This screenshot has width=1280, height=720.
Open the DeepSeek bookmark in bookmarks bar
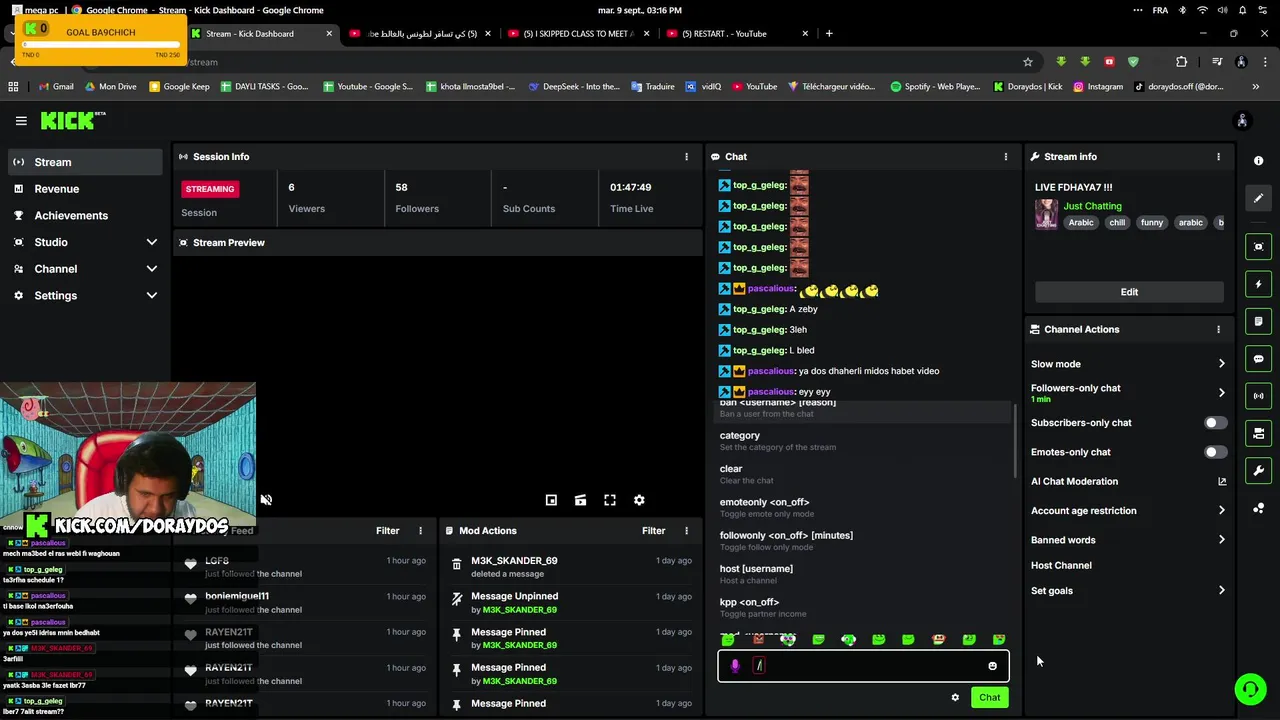(x=575, y=87)
